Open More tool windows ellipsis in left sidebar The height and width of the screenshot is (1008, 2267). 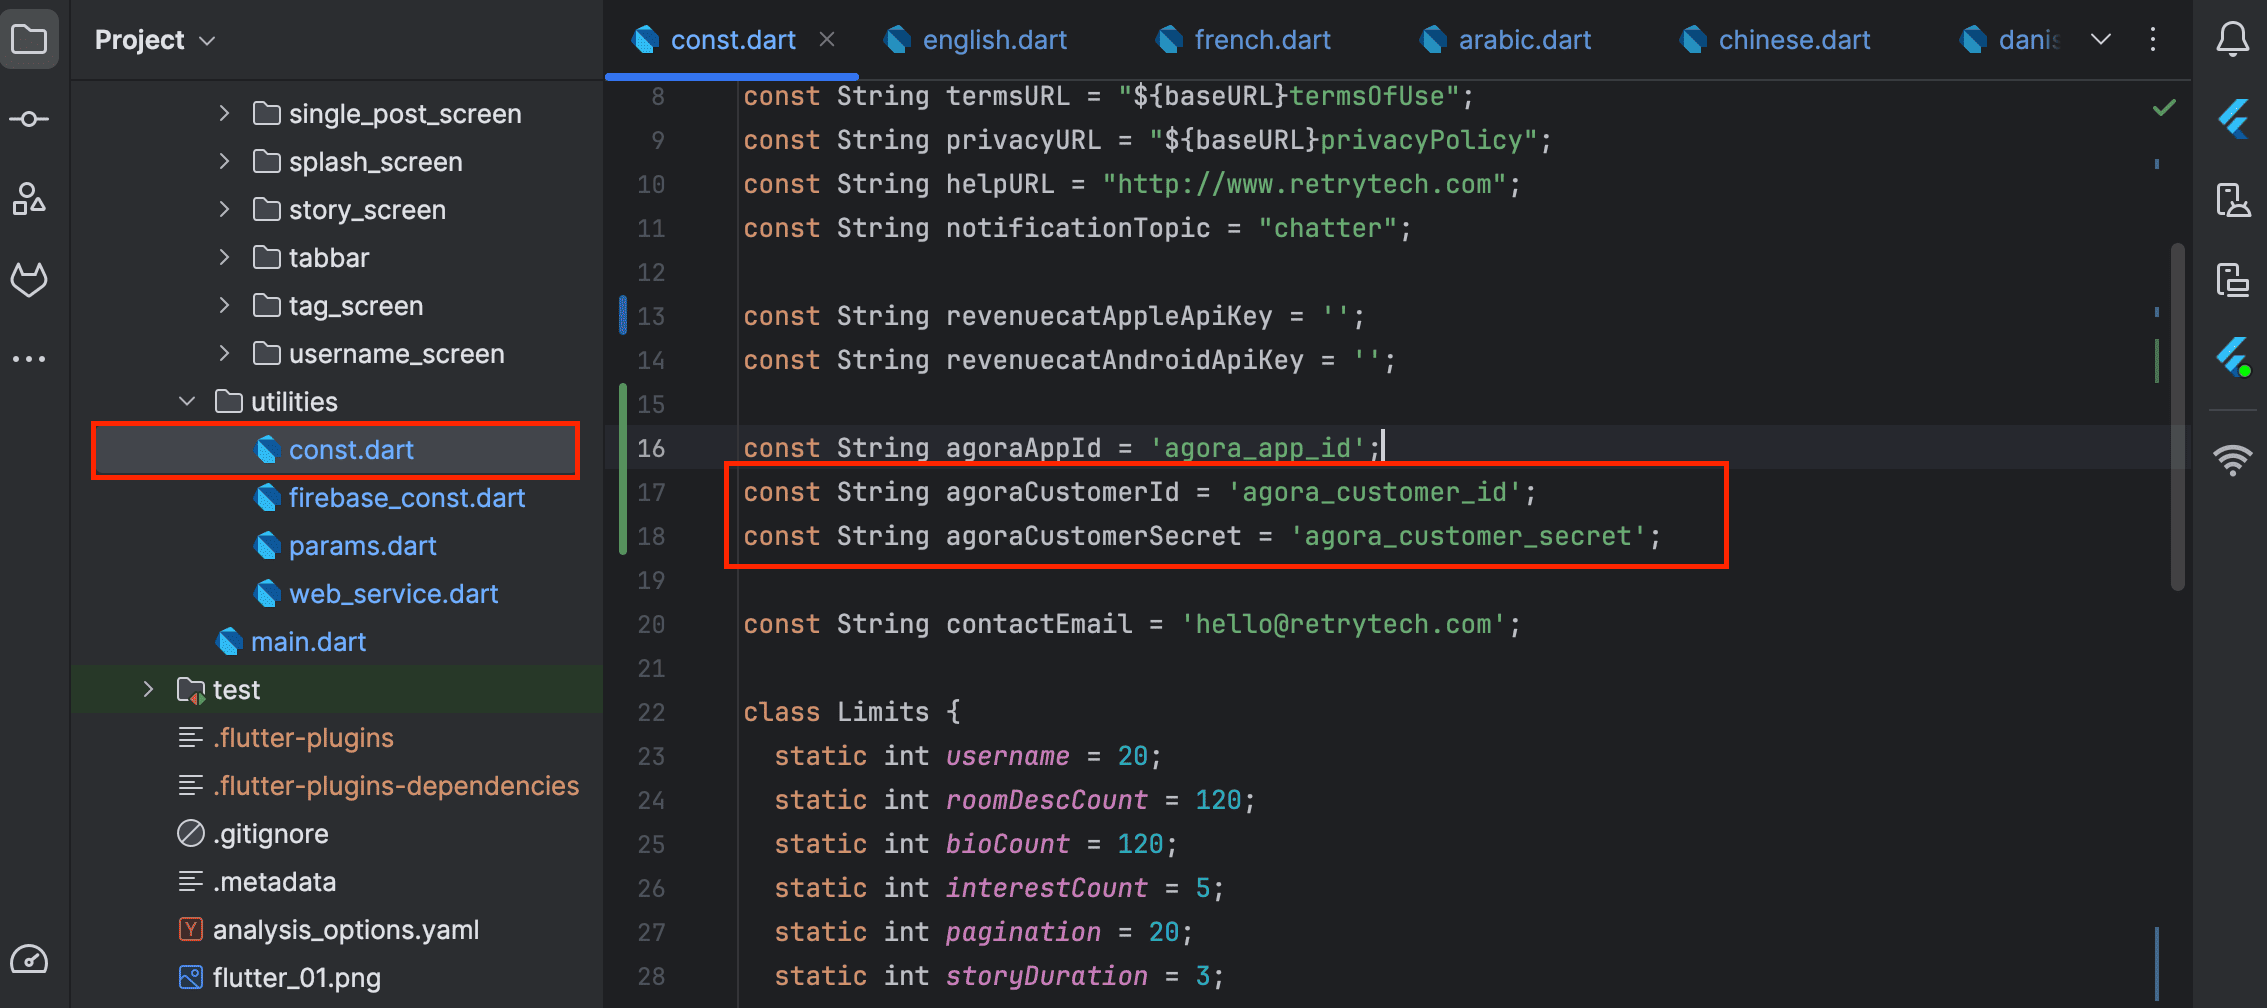click(x=29, y=359)
